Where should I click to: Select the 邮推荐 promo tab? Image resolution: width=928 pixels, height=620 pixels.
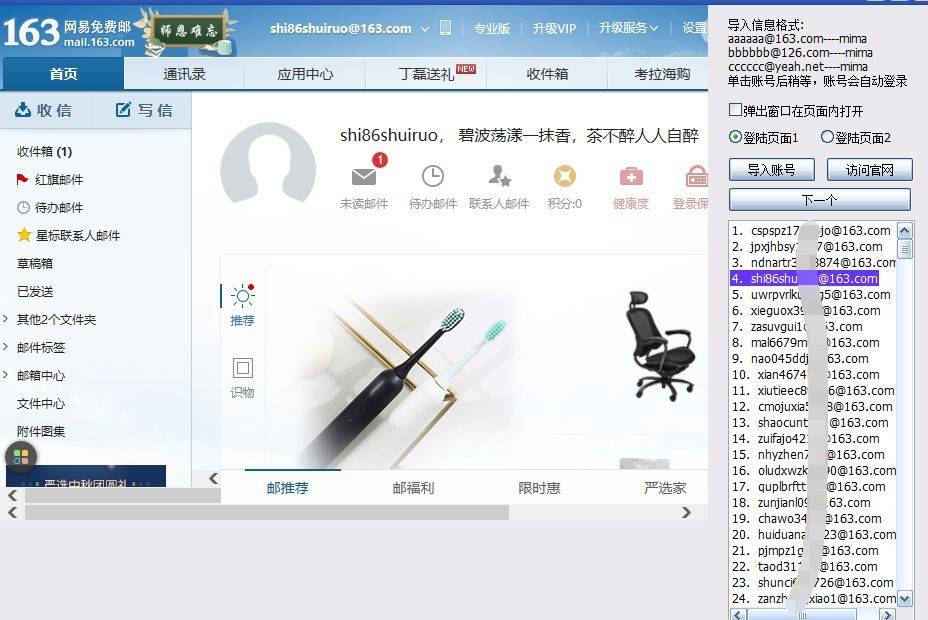coord(288,488)
